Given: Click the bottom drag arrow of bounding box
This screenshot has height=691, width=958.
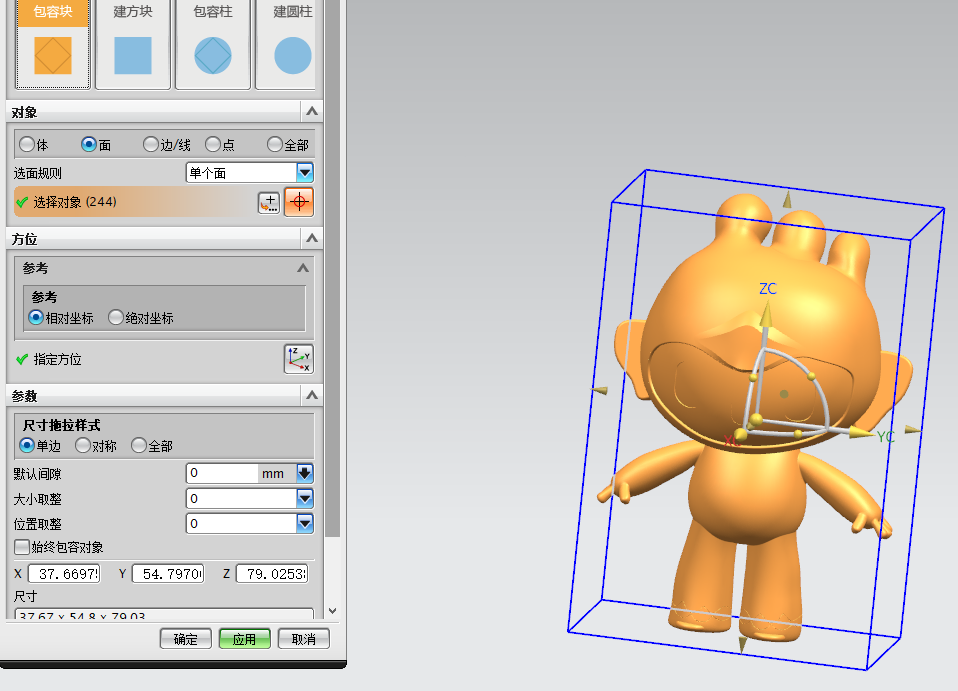Looking at the screenshot, I should (x=743, y=645).
